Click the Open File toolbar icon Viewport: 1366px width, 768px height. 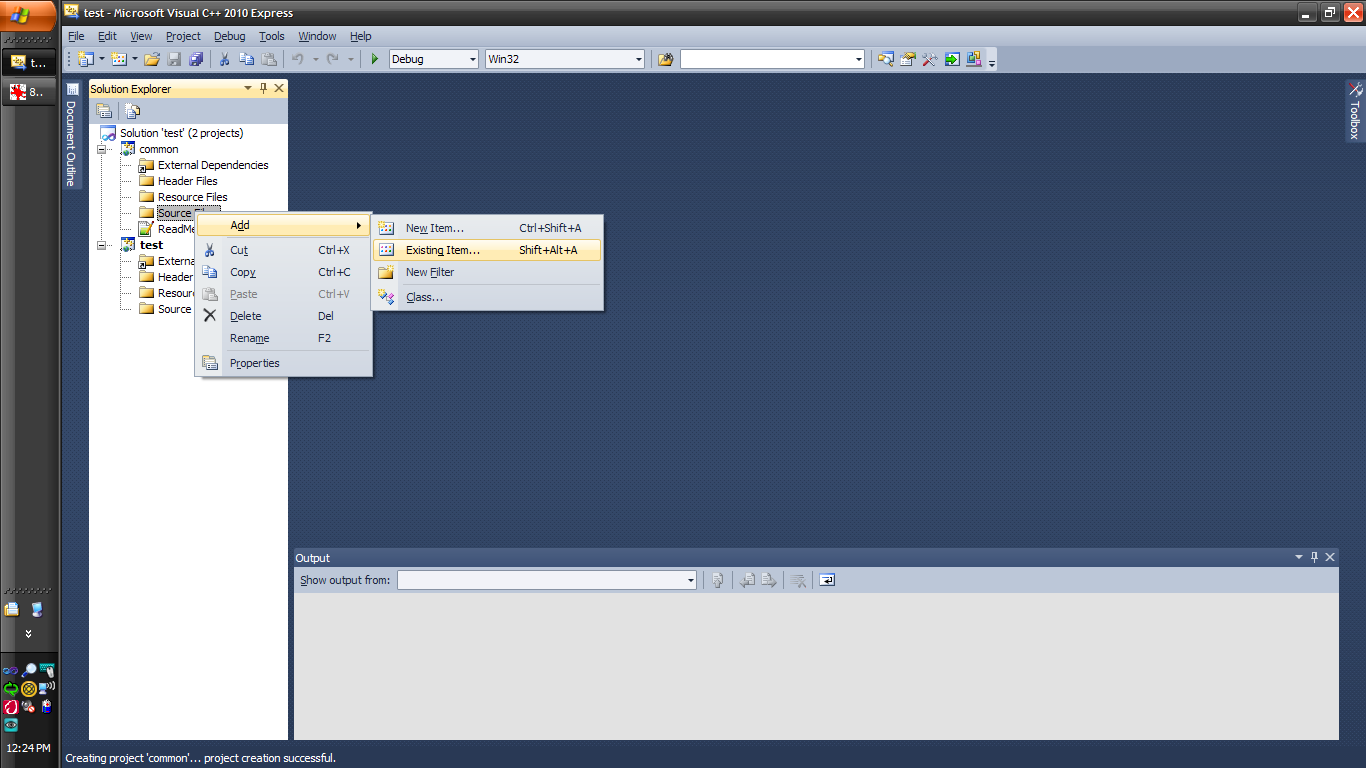(x=152, y=59)
